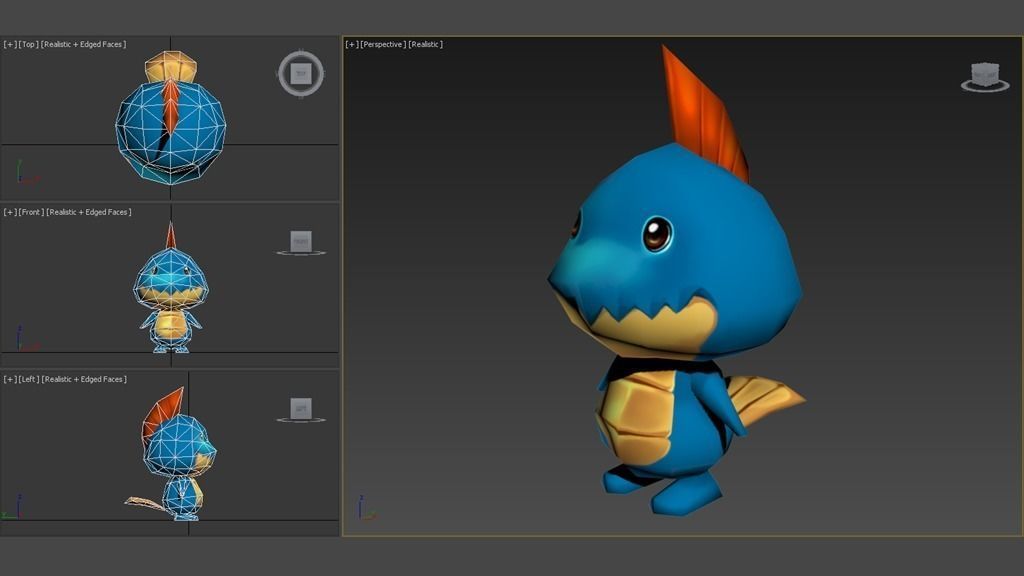1024x576 pixels.
Task: Select the blue character model in Perspective view
Action: click(x=676, y=281)
